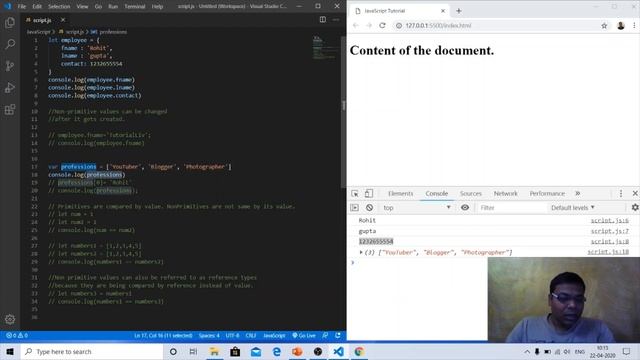The image size is (640, 360).
Task: Open script.js:6 source link
Action: (610, 220)
